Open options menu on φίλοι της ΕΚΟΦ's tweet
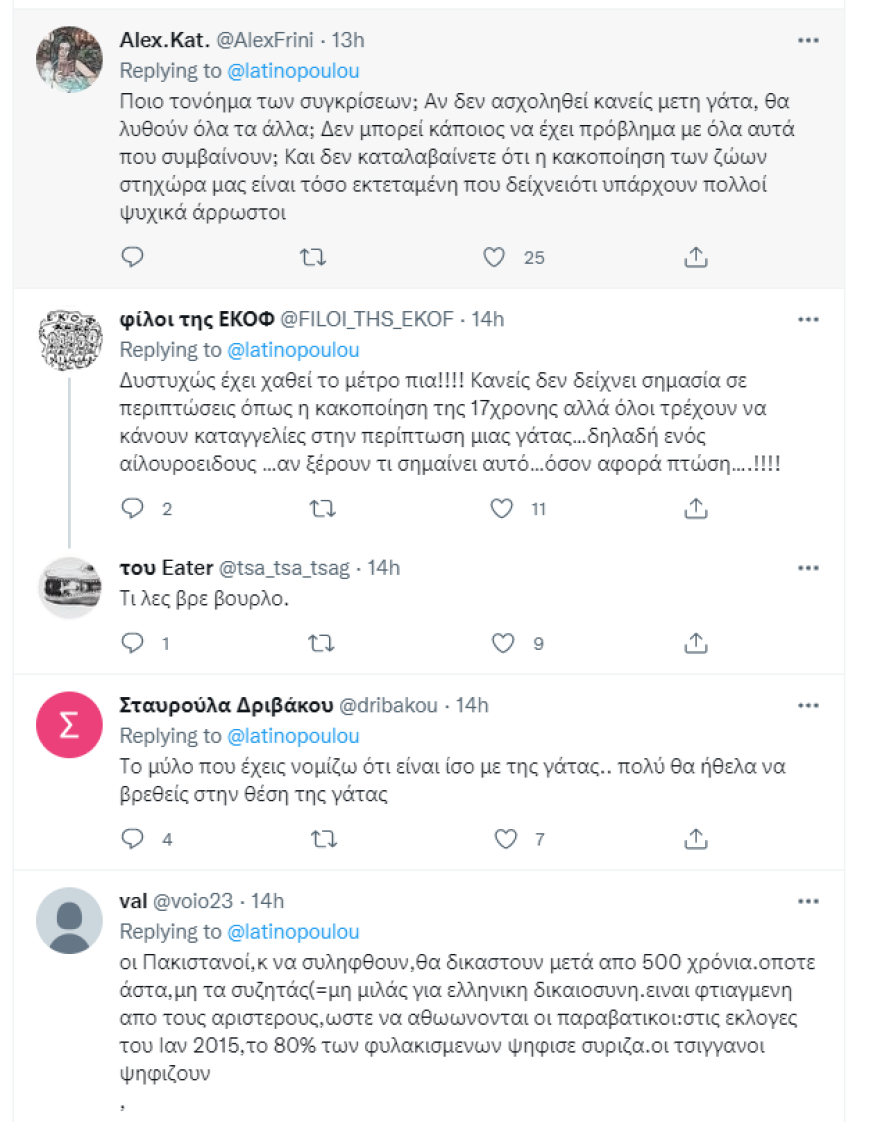Viewport: 880px width, 1122px height. coord(809,318)
